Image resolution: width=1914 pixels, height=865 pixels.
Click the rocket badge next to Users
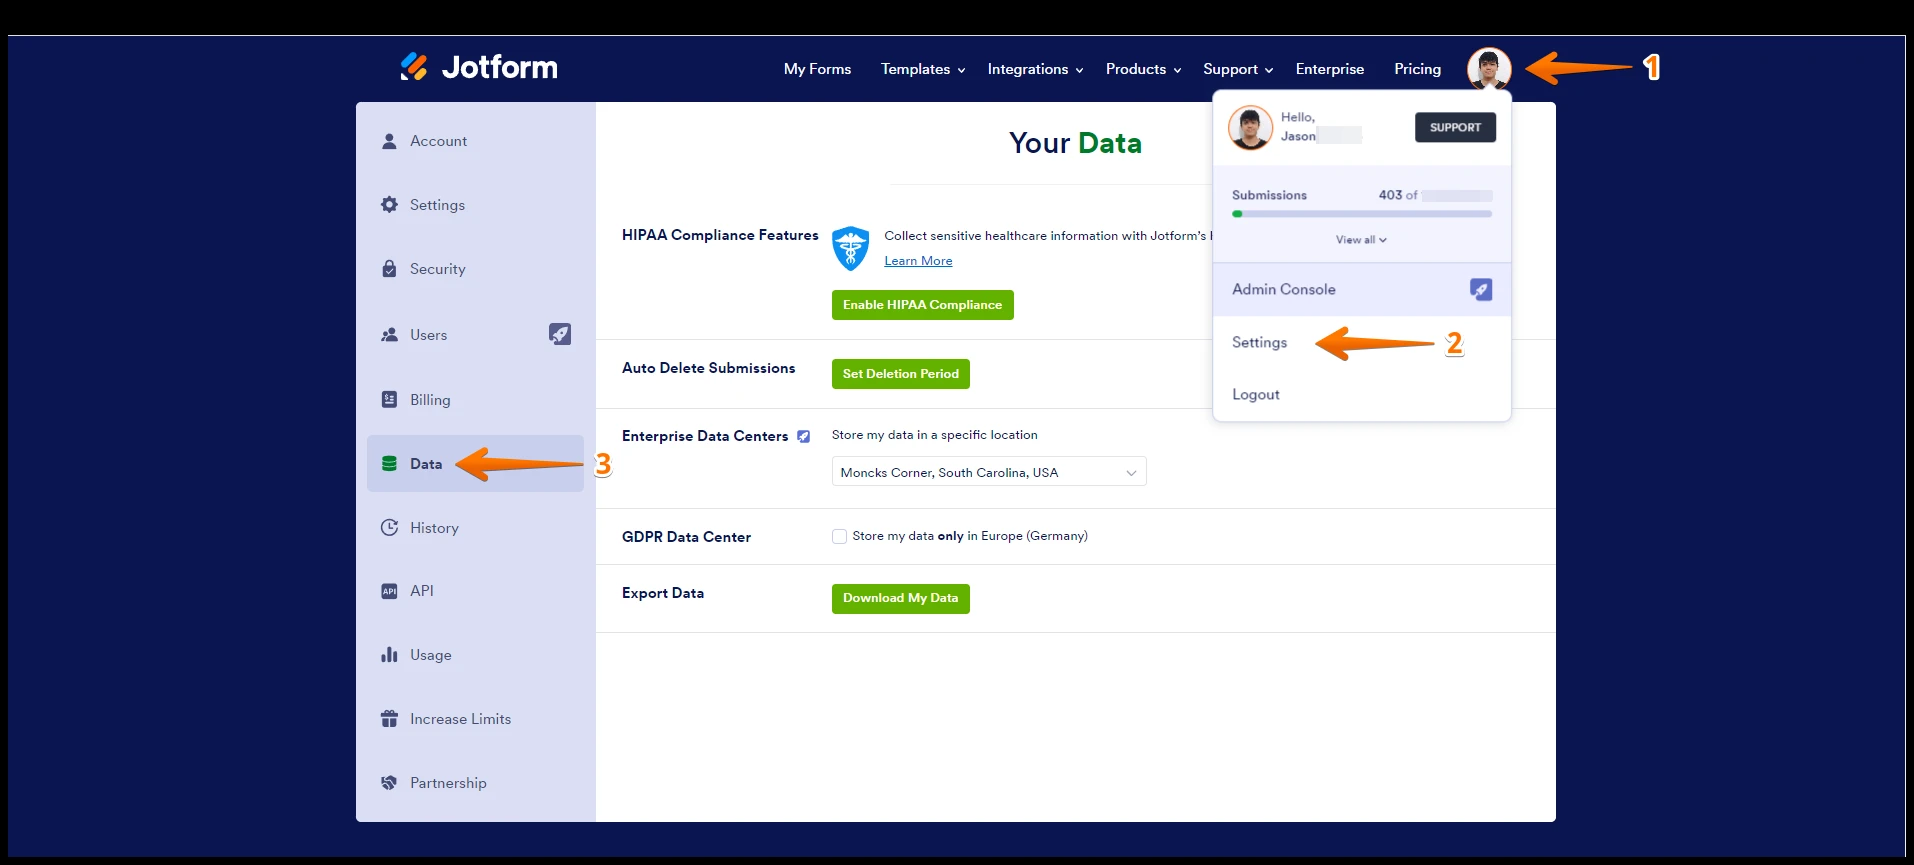pos(560,334)
